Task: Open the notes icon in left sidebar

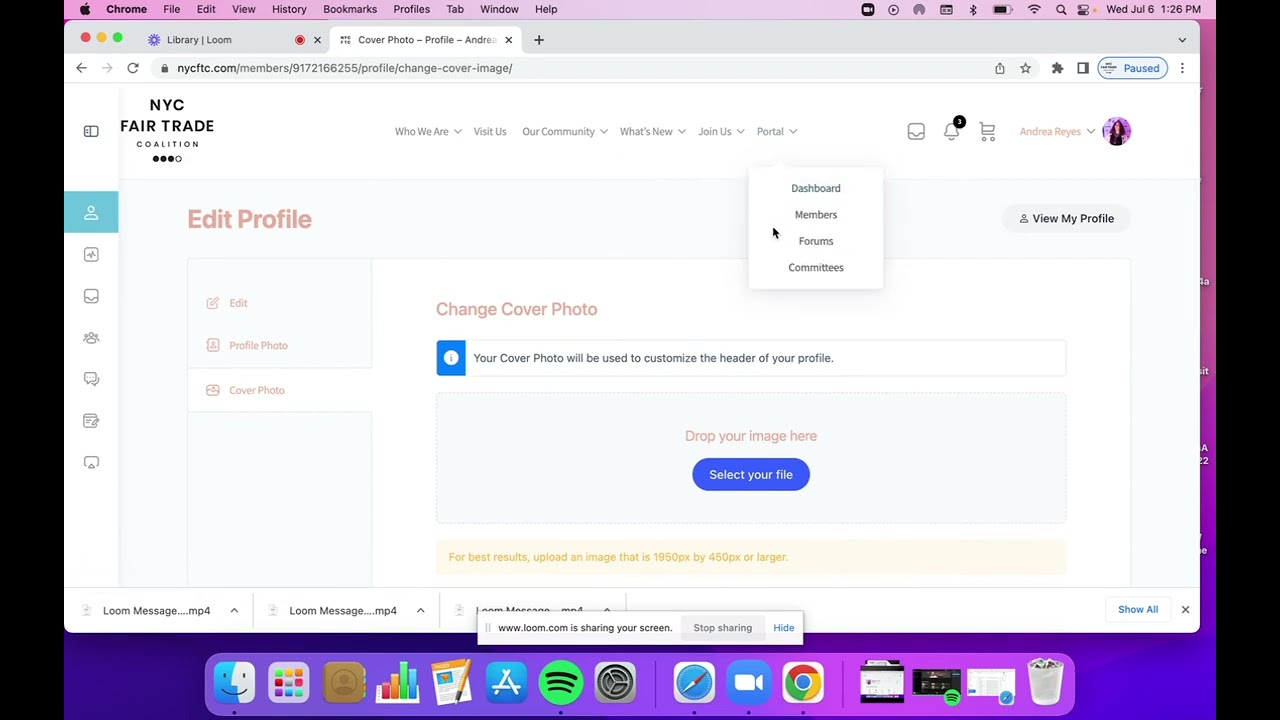Action: (91, 421)
